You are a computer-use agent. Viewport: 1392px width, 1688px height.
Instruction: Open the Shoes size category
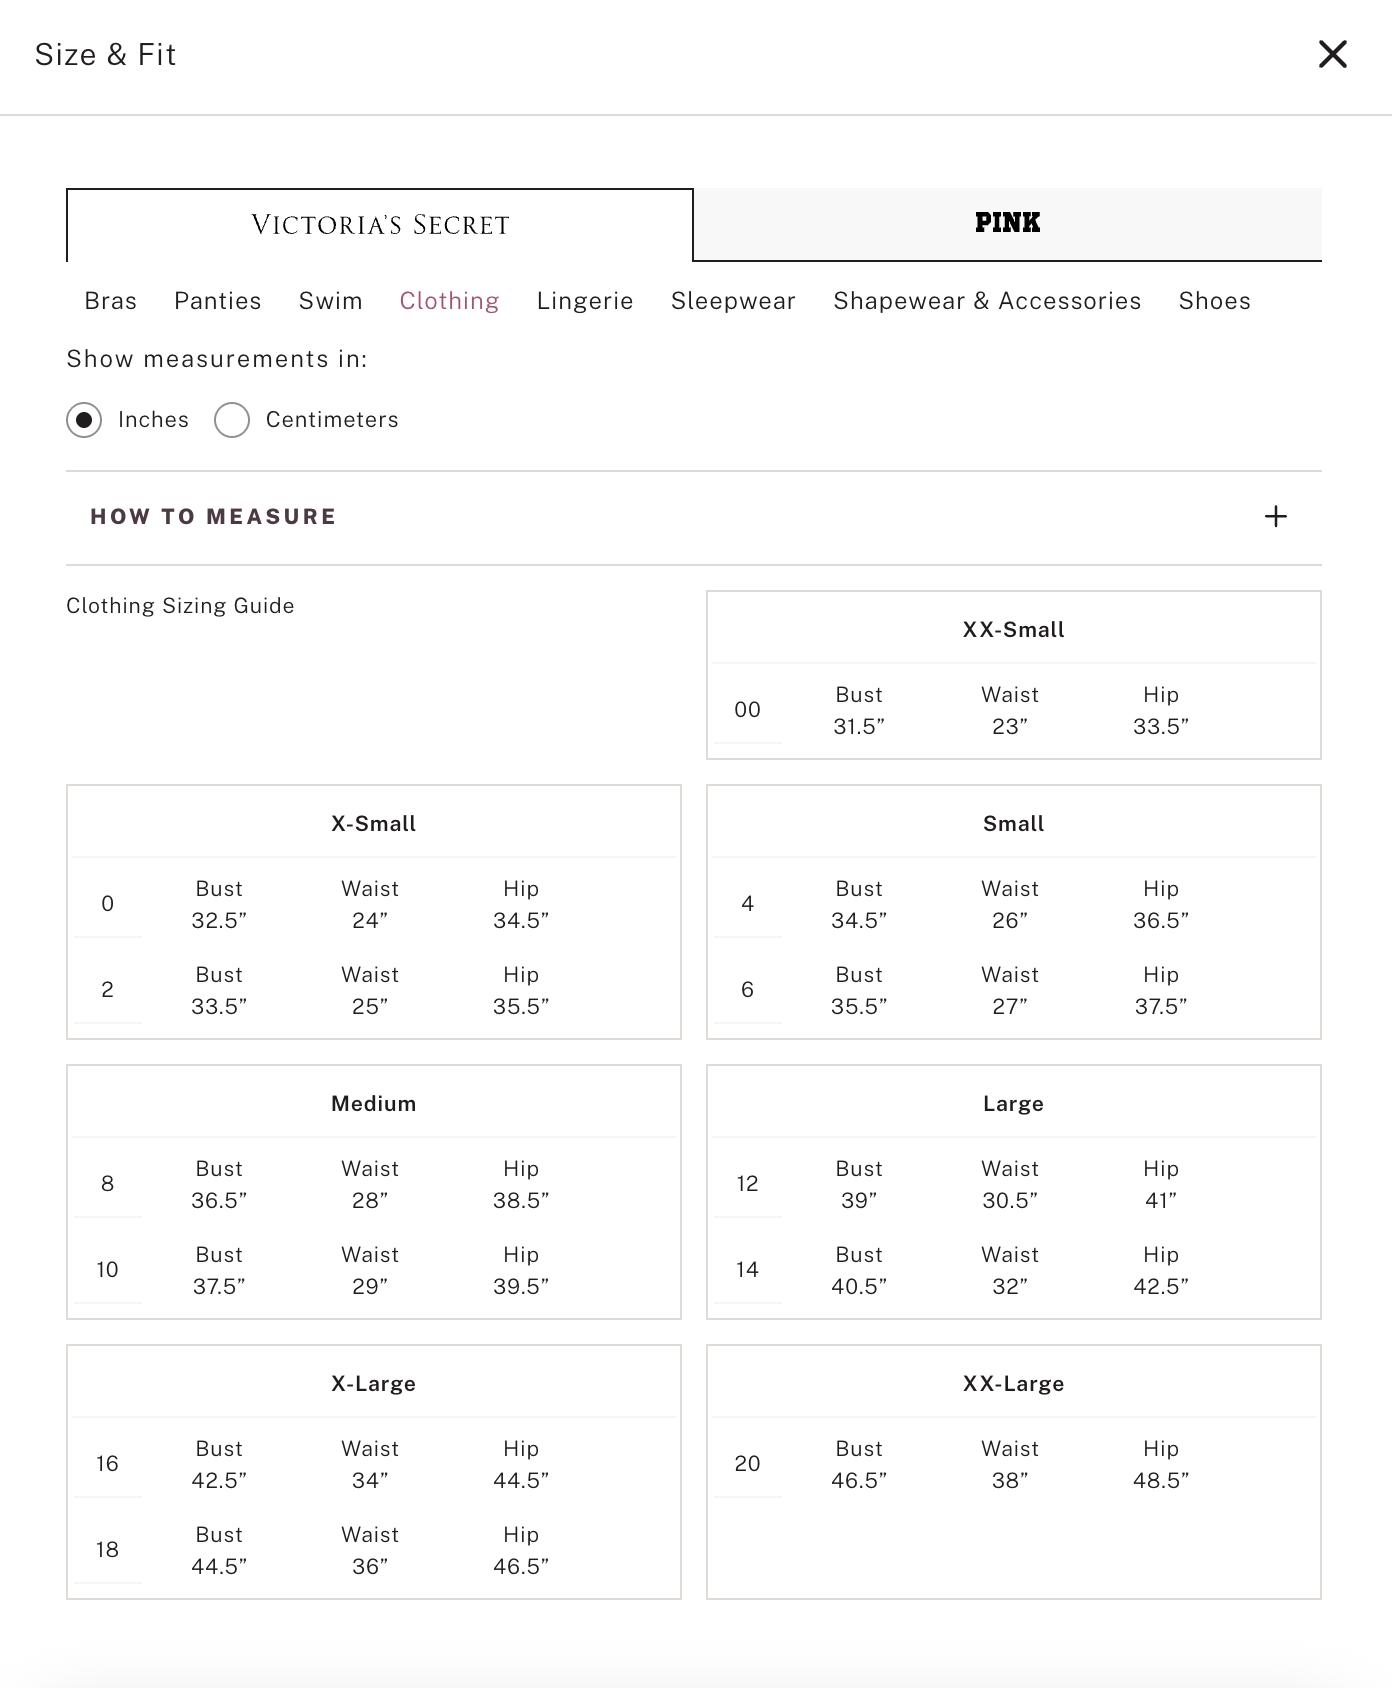pyautogui.click(x=1215, y=301)
